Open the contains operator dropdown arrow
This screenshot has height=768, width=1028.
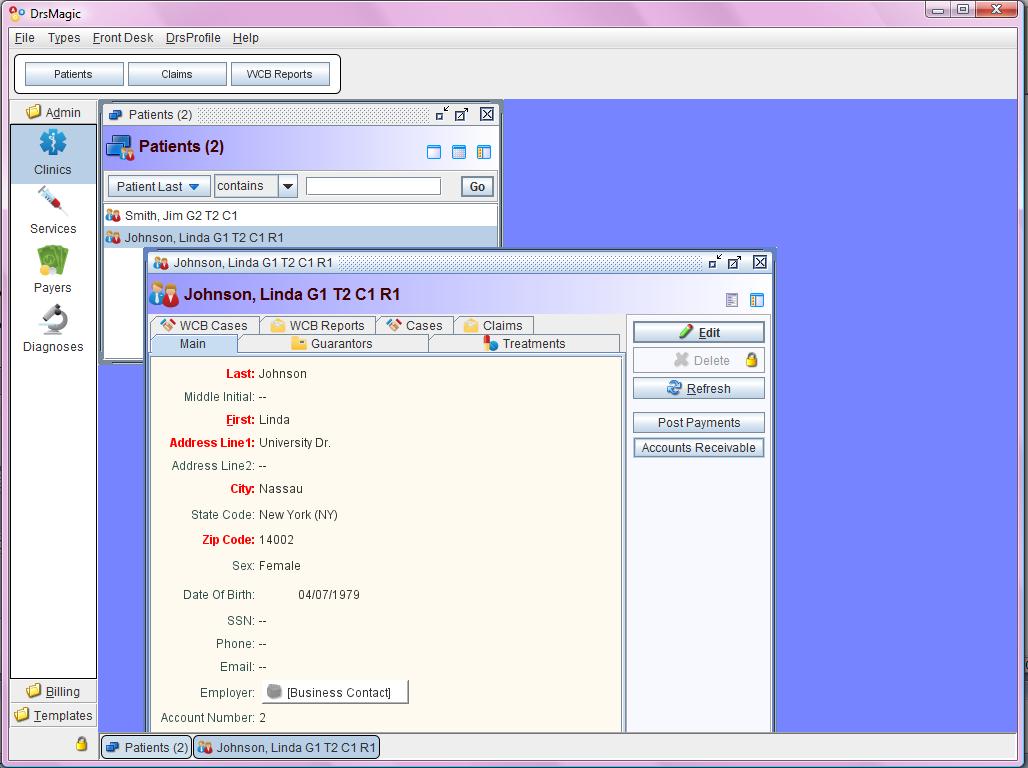288,186
